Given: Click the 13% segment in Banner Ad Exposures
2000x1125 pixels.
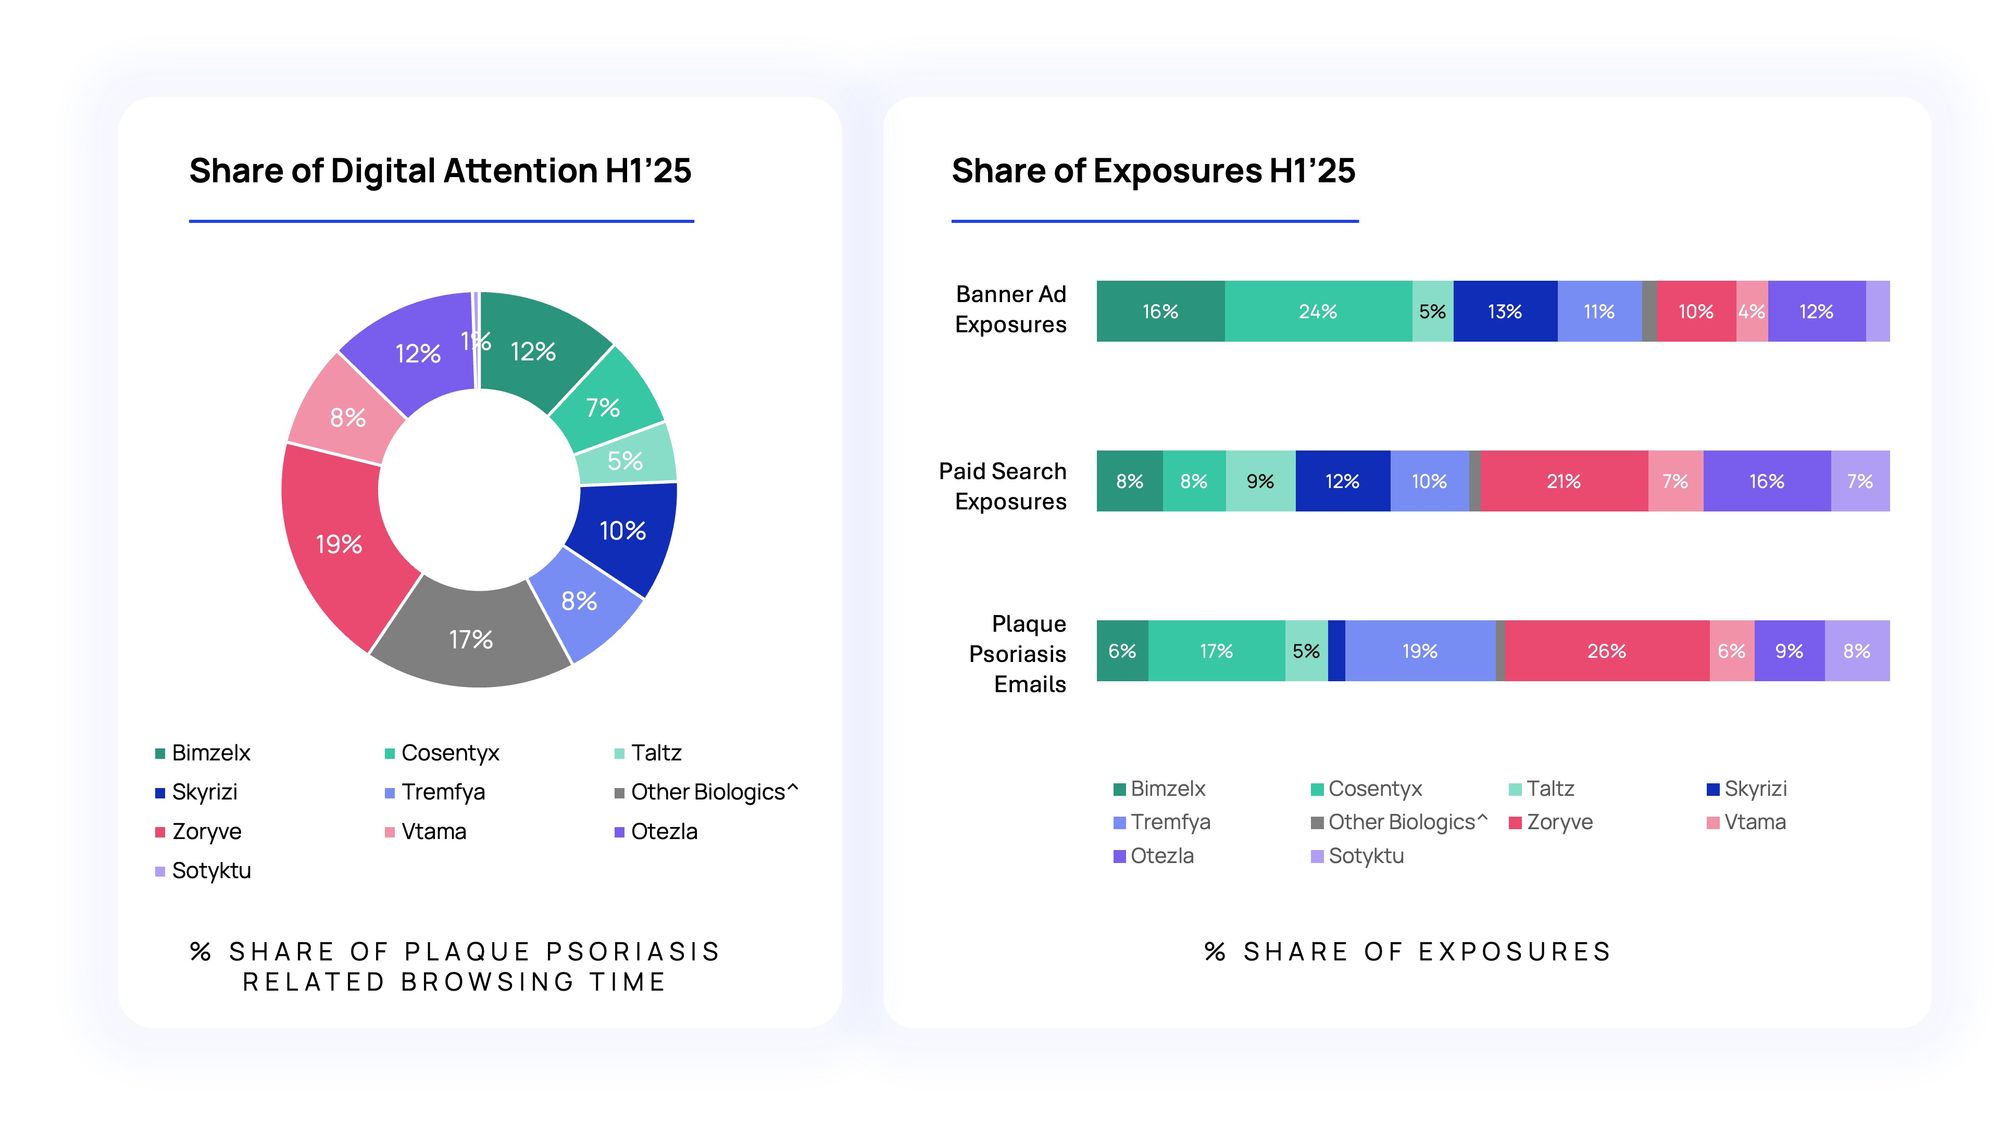Looking at the screenshot, I should click(x=1505, y=311).
